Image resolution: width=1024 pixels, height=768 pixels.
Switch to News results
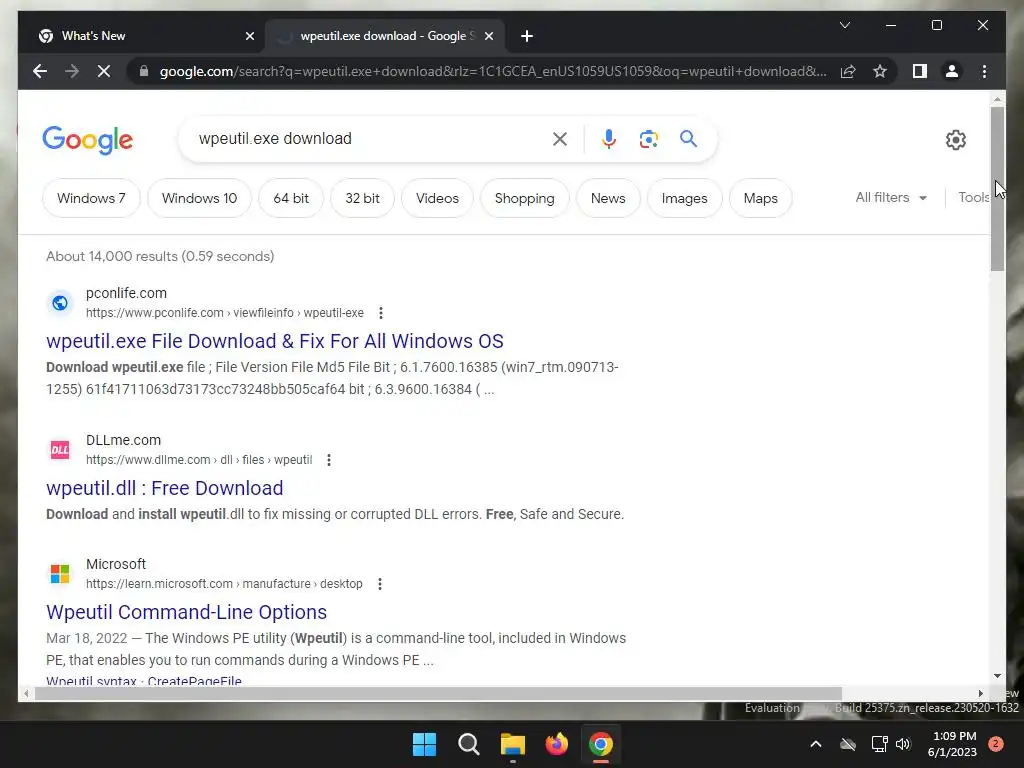pos(608,198)
